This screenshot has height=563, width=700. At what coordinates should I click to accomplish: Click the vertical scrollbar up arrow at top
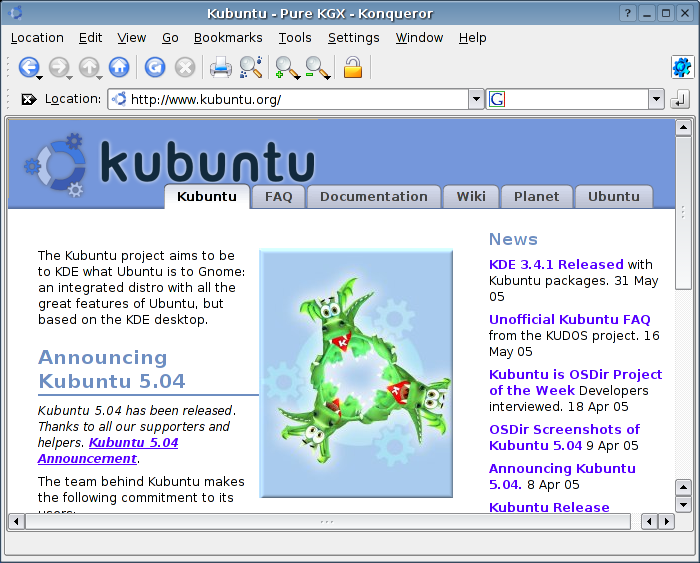click(683, 128)
